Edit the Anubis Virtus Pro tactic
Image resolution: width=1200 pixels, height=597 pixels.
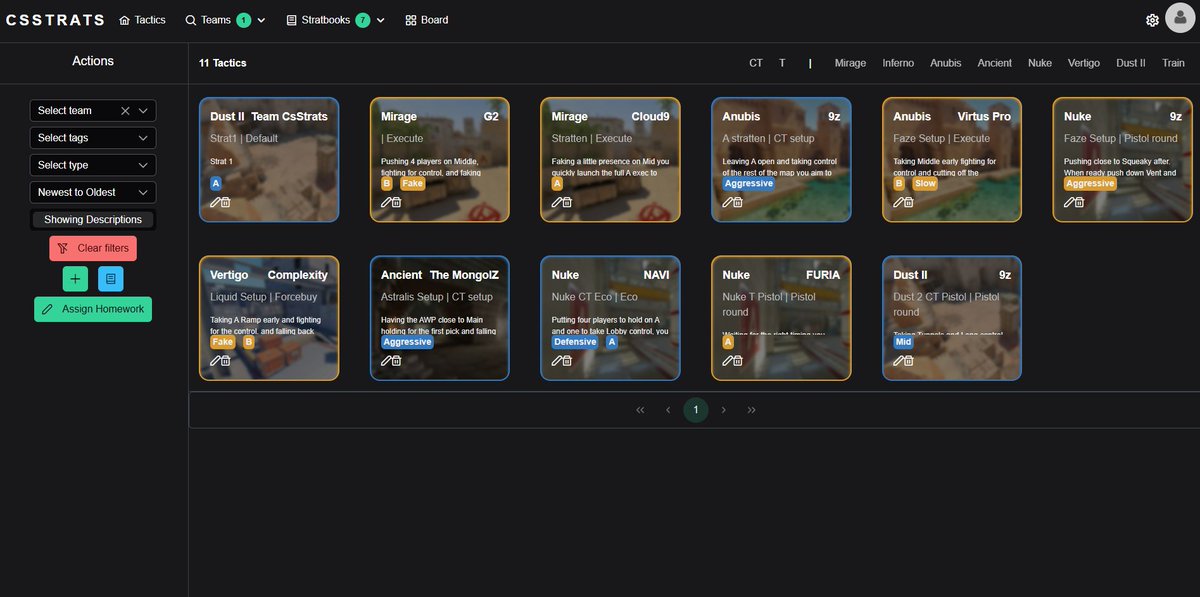click(899, 202)
